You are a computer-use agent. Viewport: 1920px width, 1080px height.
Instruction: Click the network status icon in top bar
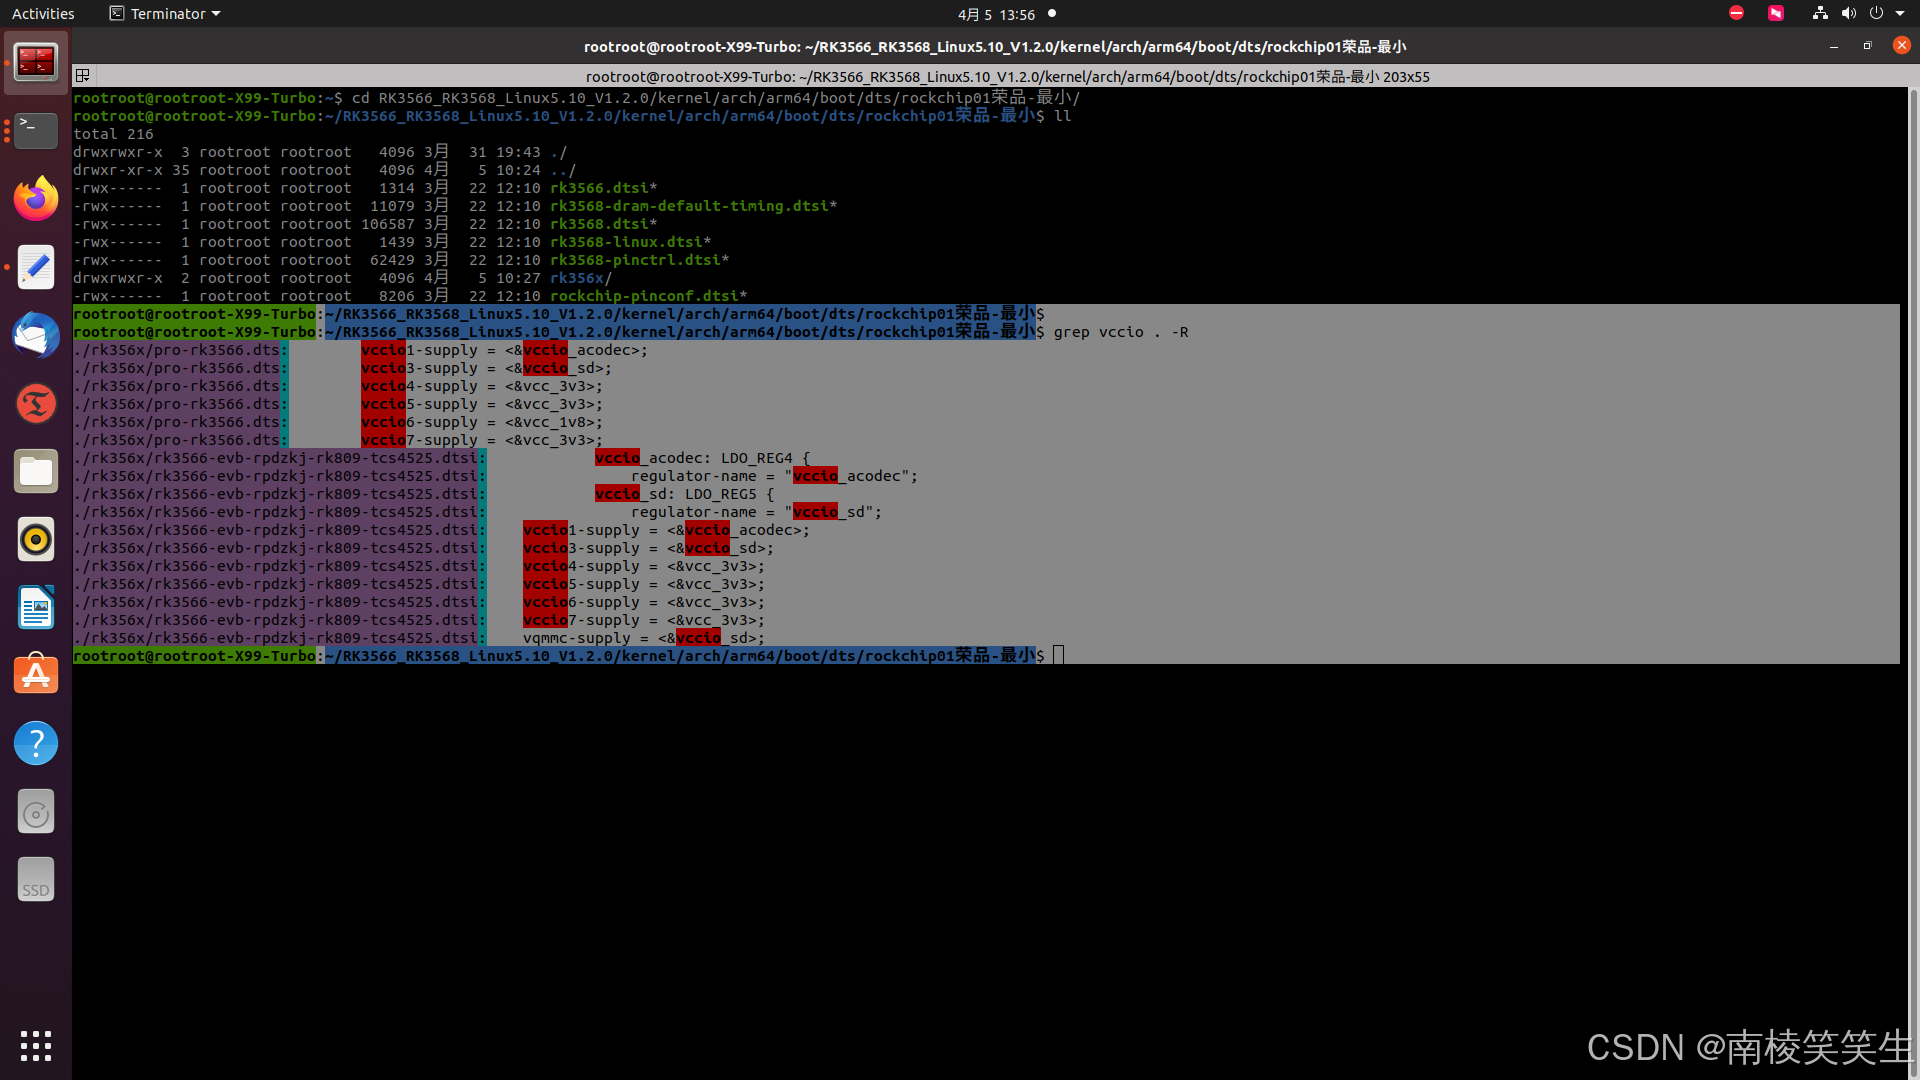pos(1820,14)
